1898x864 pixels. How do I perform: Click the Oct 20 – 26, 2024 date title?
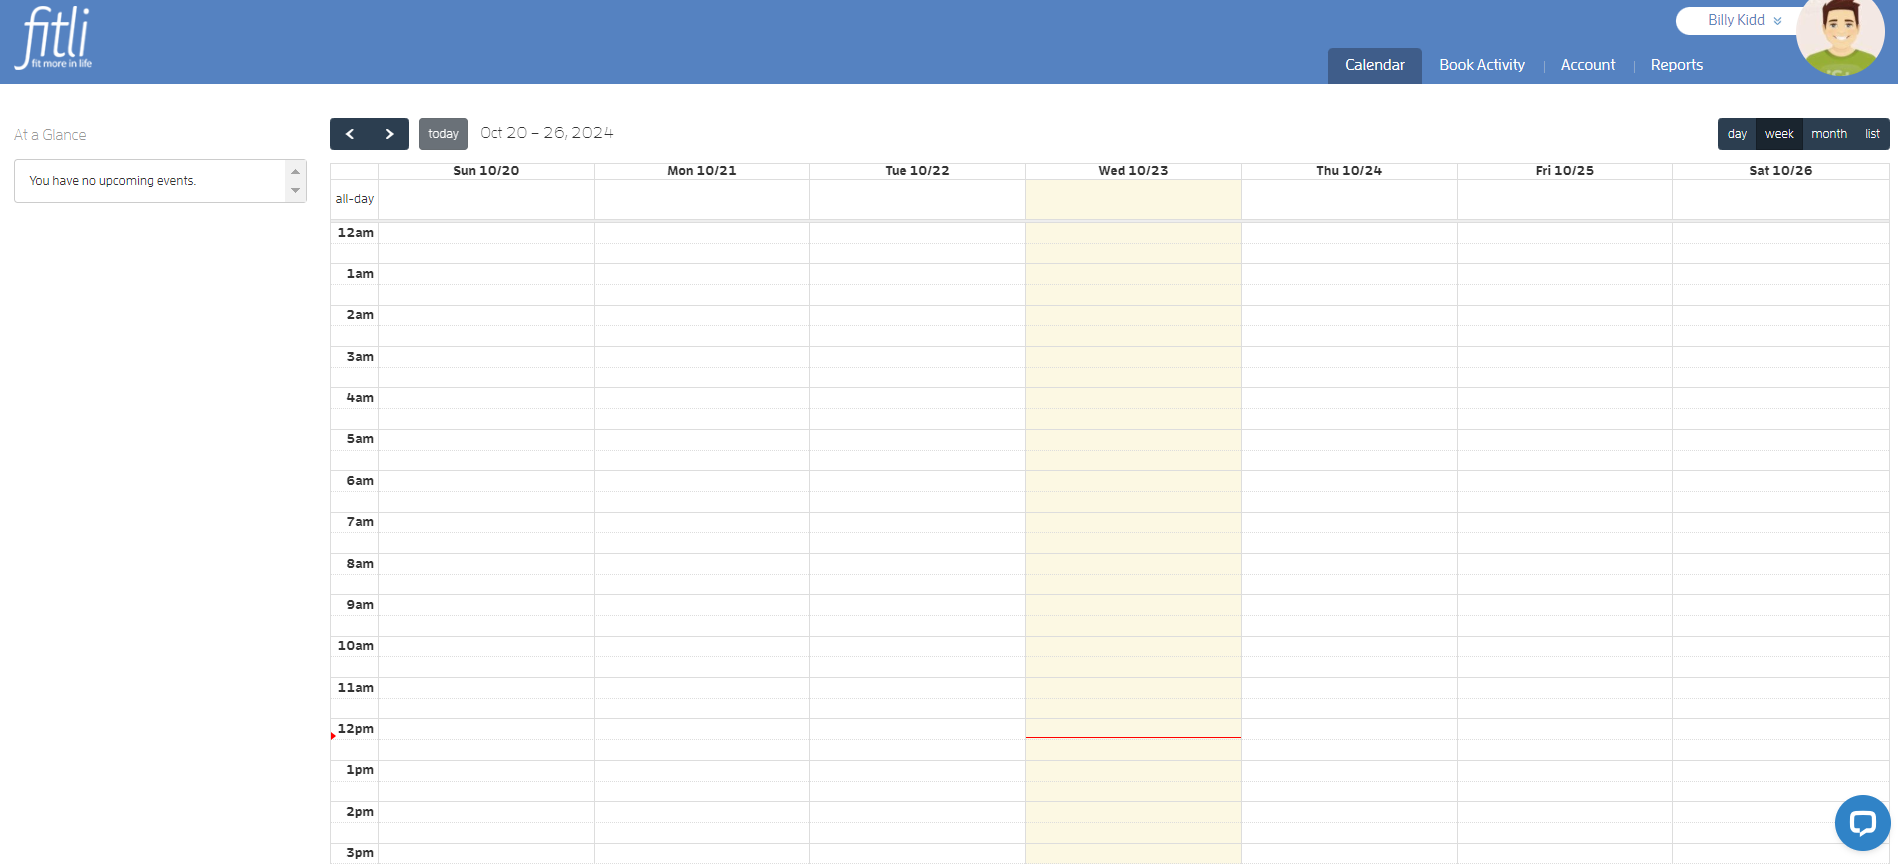(x=546, y=133)
